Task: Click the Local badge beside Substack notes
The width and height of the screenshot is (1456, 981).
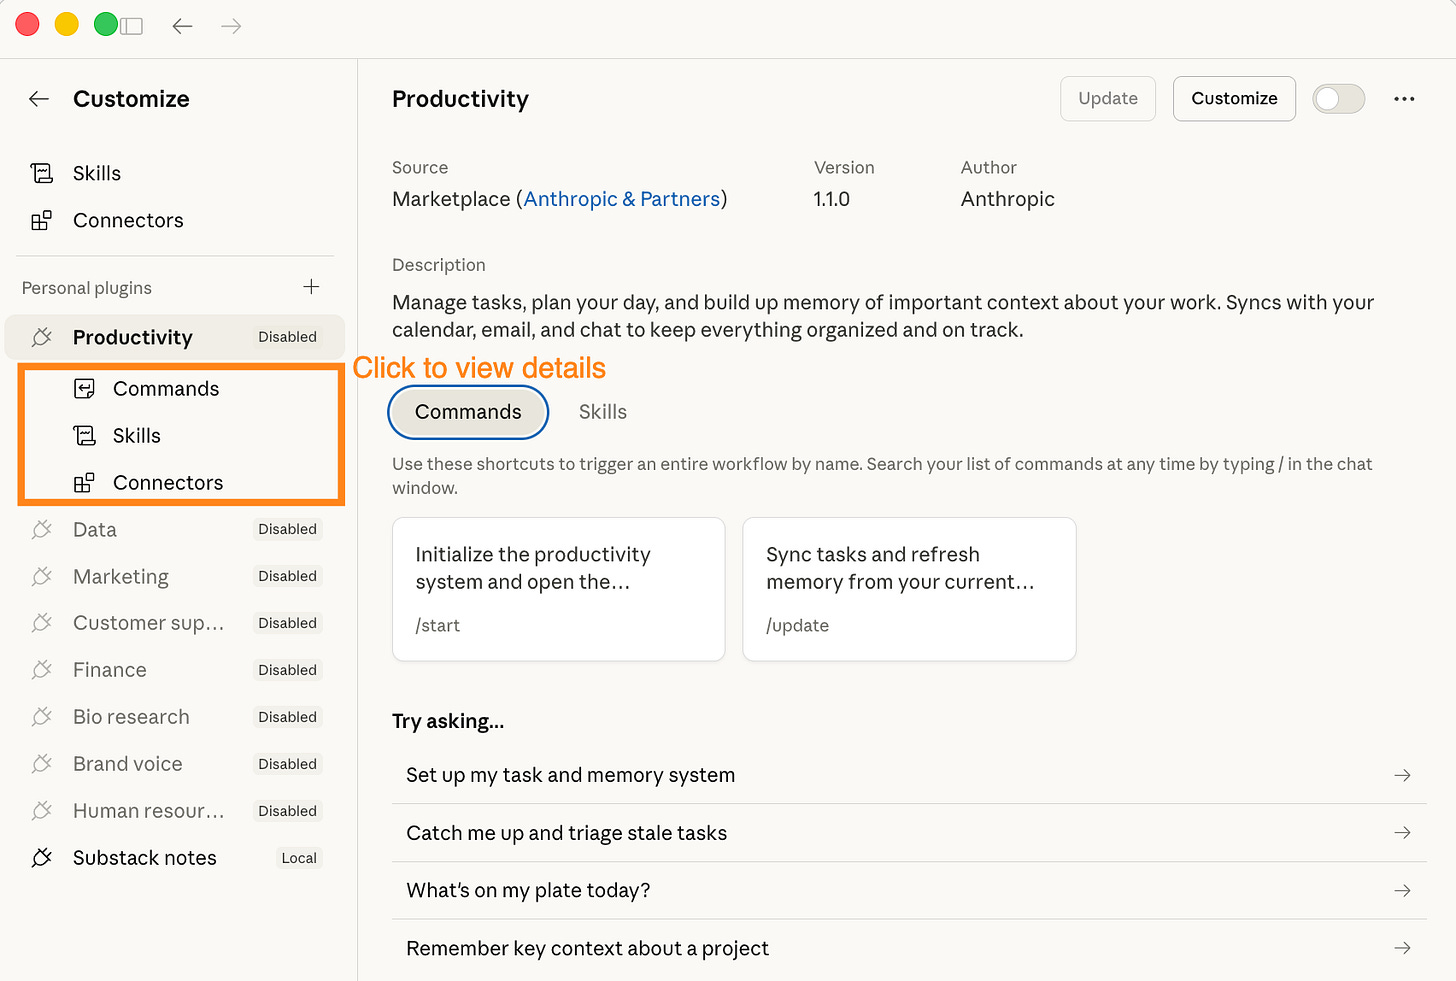Action: 299,858
